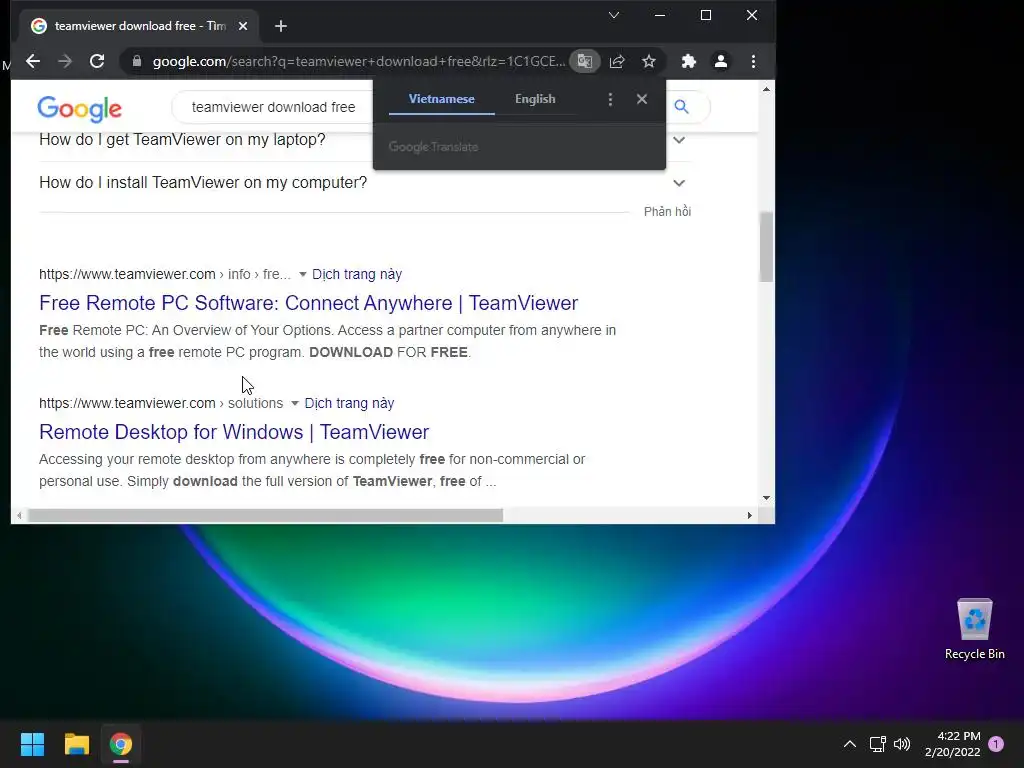Screen dimensions: 1024x768
Task: Open Chrome's three-dot main menu
Action: point(753,61)
